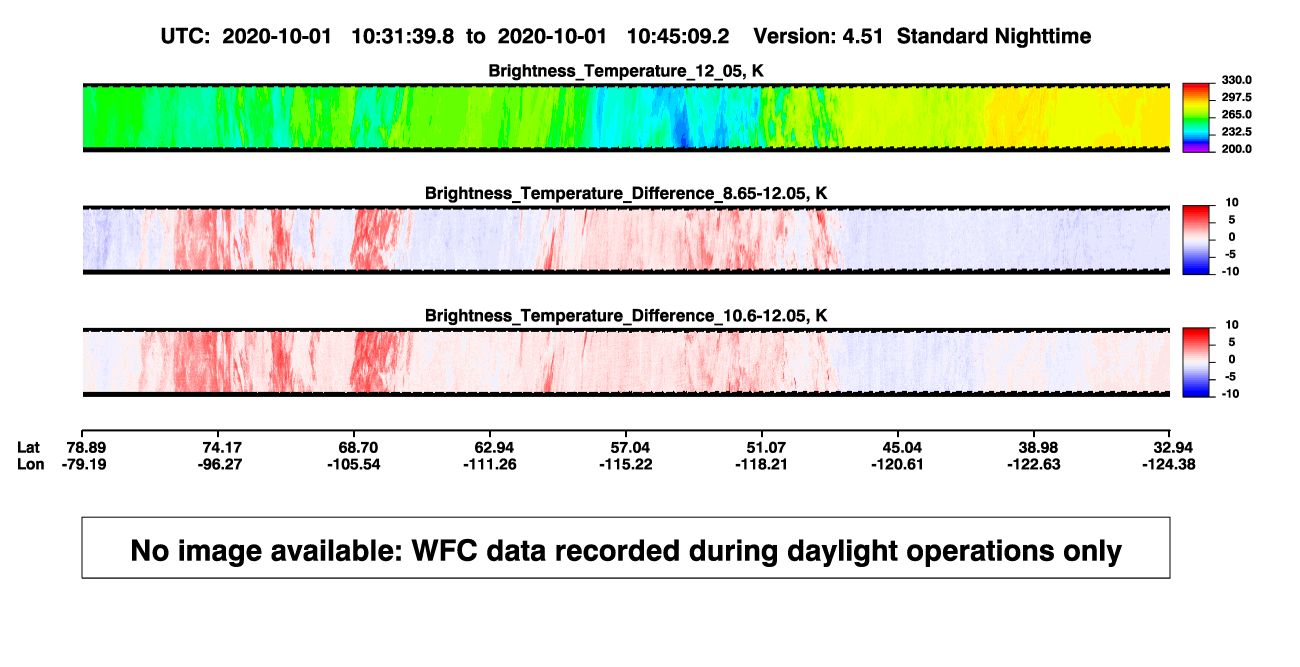Image resolution: width=1300 pixels, height=667 pixels.
Task: Click latitude value '62.94'
Action: 496,446
